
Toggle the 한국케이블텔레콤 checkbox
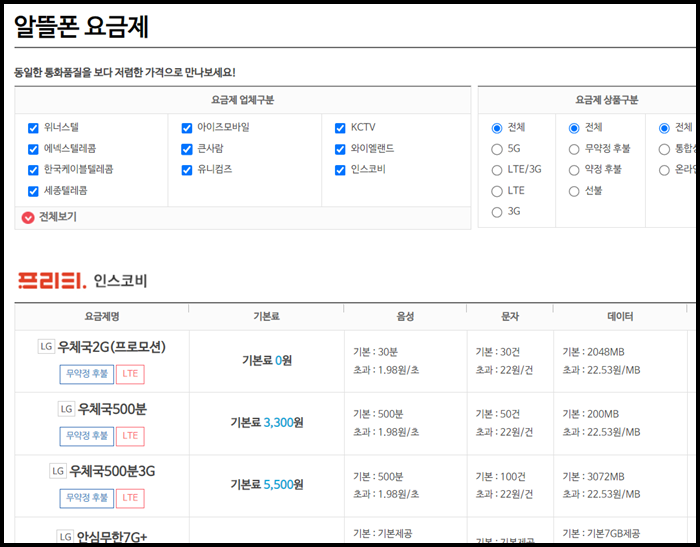click(33, 170)
